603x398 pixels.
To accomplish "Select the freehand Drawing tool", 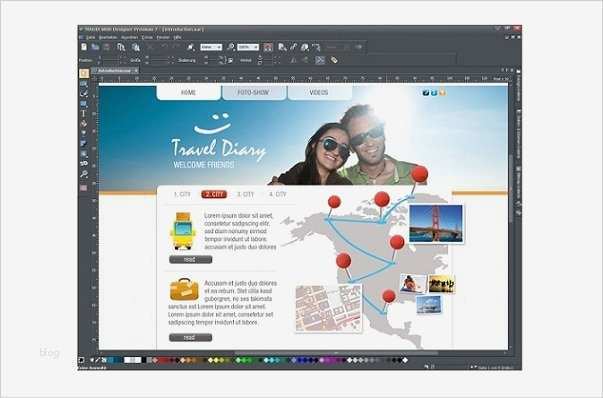I will coord(84,93).
